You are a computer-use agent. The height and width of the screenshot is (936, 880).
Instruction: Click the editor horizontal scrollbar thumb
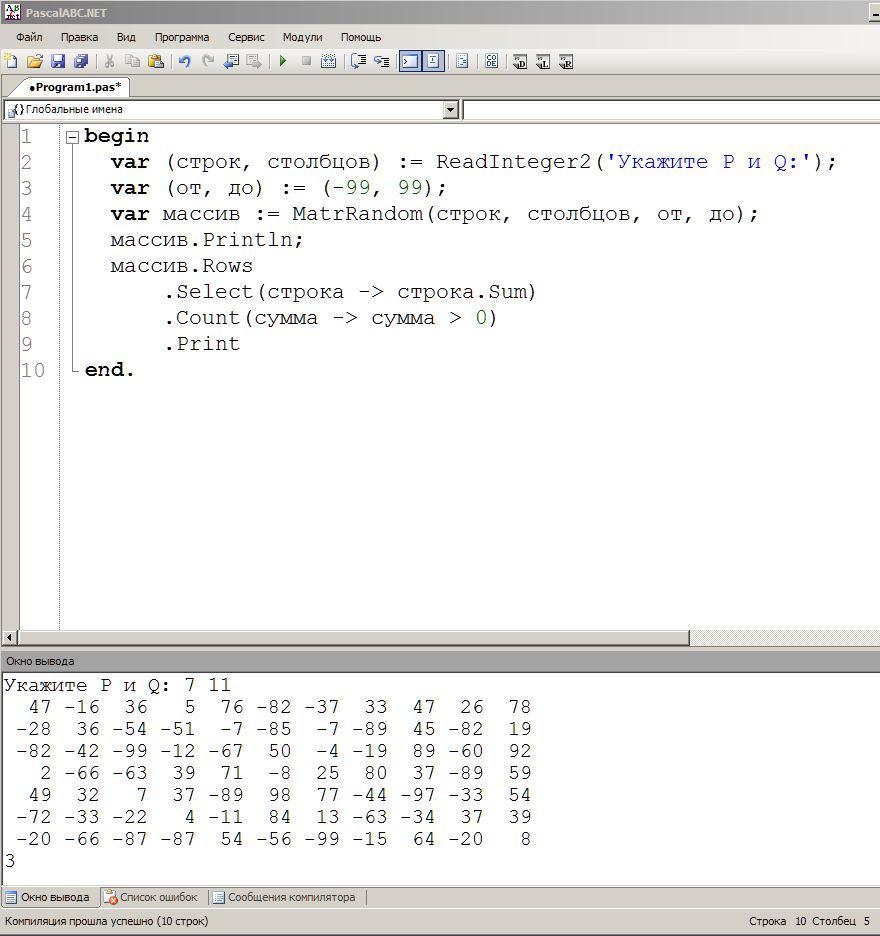pyautogui.click(x=354, y=638)
